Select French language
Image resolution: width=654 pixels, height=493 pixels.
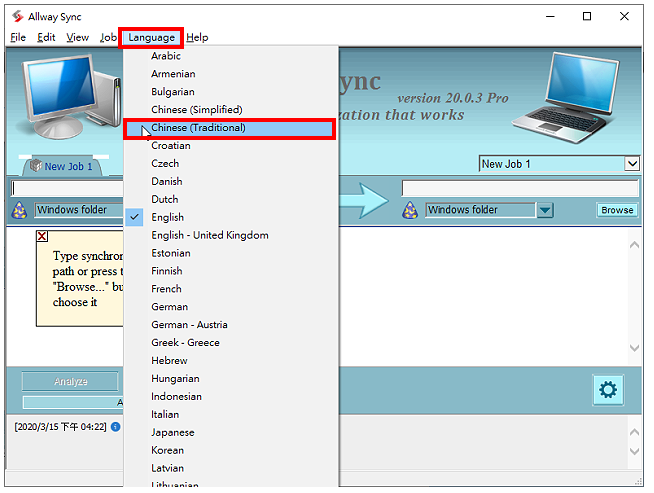click(x=231, y=289)
